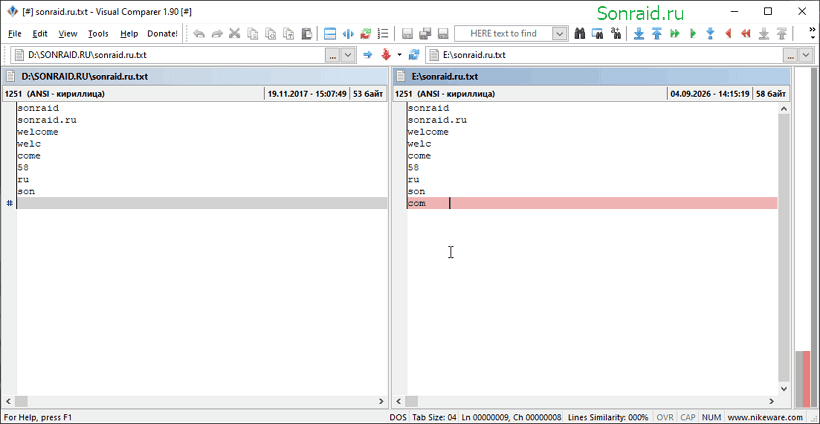
Task: Click the find with plus binoculars icon
Action: [x=615, y=34]
